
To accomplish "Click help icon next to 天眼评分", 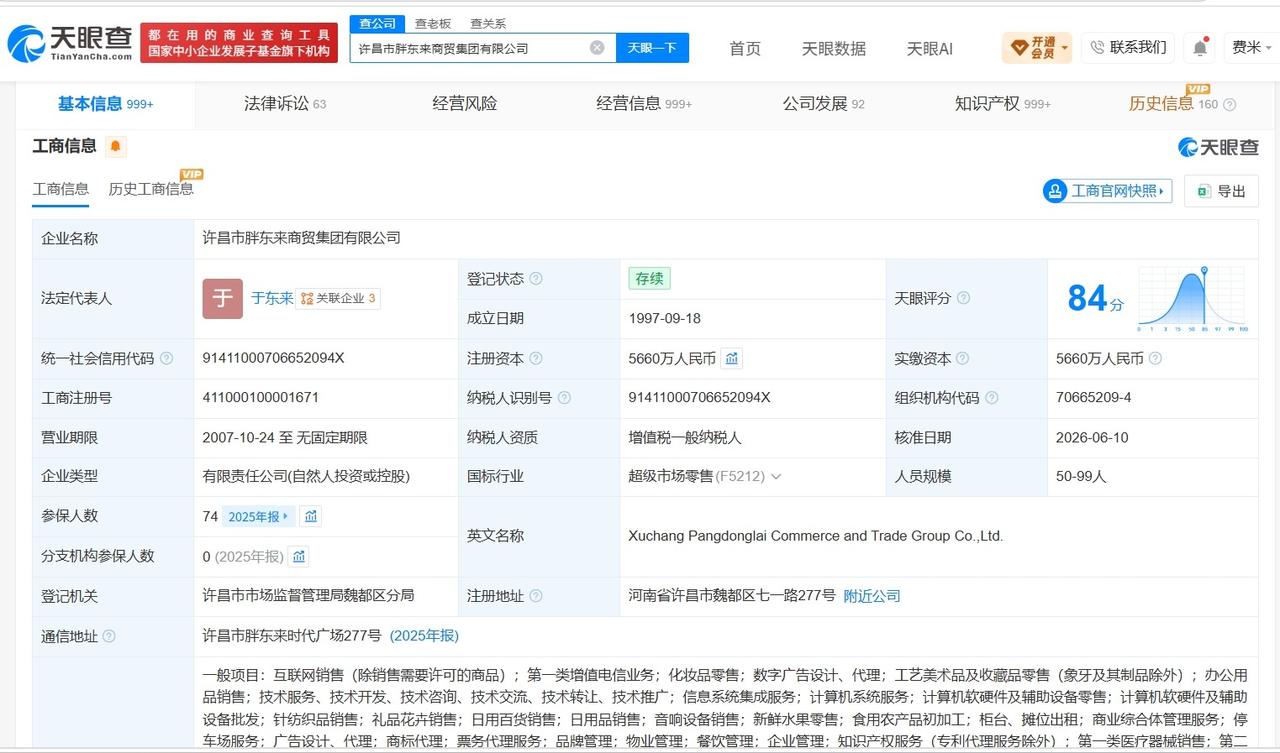I will [963, 298].
